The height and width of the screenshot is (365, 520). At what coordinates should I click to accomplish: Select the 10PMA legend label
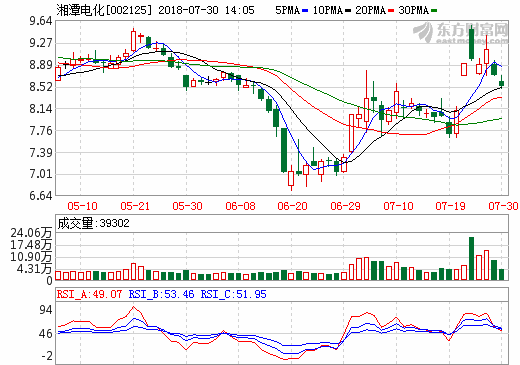pyautogui.click(x=328, y=10)
